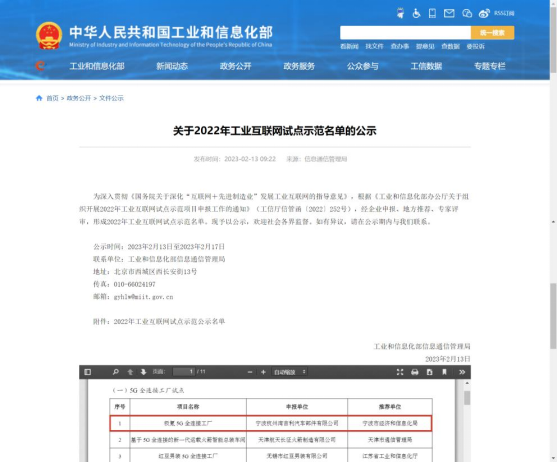The image size is (558, 463).
Task: Open the 新闻动态 menu
Action: pyautogui.click(x=172, y=66)
